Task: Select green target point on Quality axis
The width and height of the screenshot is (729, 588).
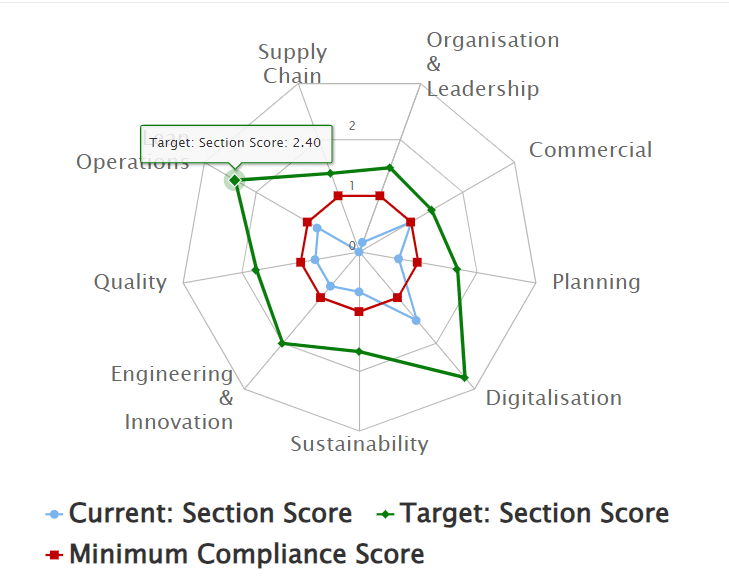Action: (x=255, y=270)
